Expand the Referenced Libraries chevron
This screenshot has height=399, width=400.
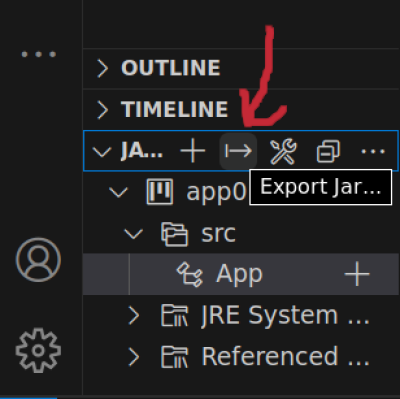(134, 357)
